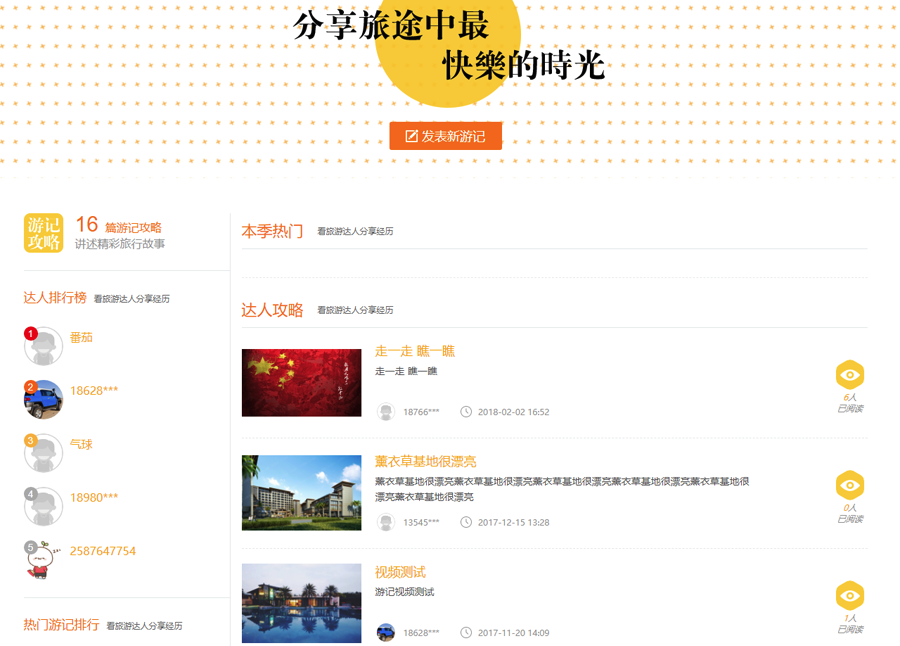Click the blue jeep avatar ranked second
Screen dimensions: 900x646
[x=43, y=399]
